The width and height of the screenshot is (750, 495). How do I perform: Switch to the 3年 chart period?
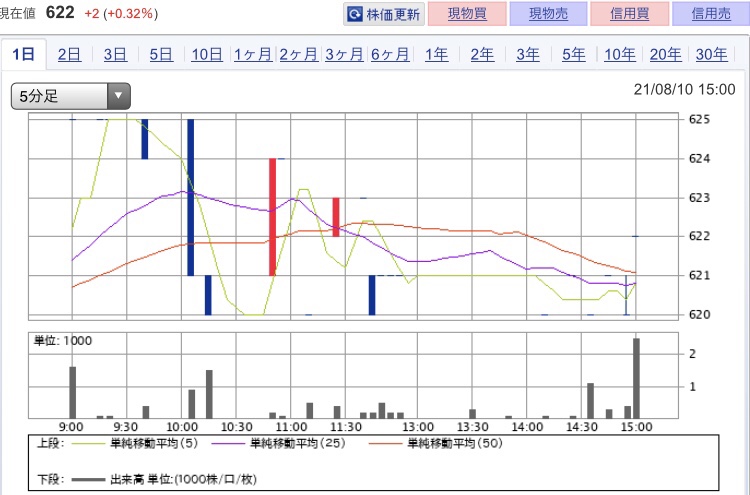tap(528, 55)
